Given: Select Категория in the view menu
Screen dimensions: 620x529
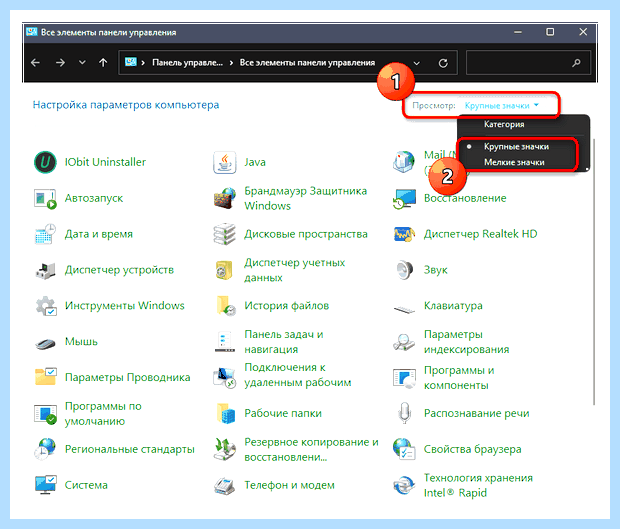Looking at the screenshot, I should click(x=504, y=125).
